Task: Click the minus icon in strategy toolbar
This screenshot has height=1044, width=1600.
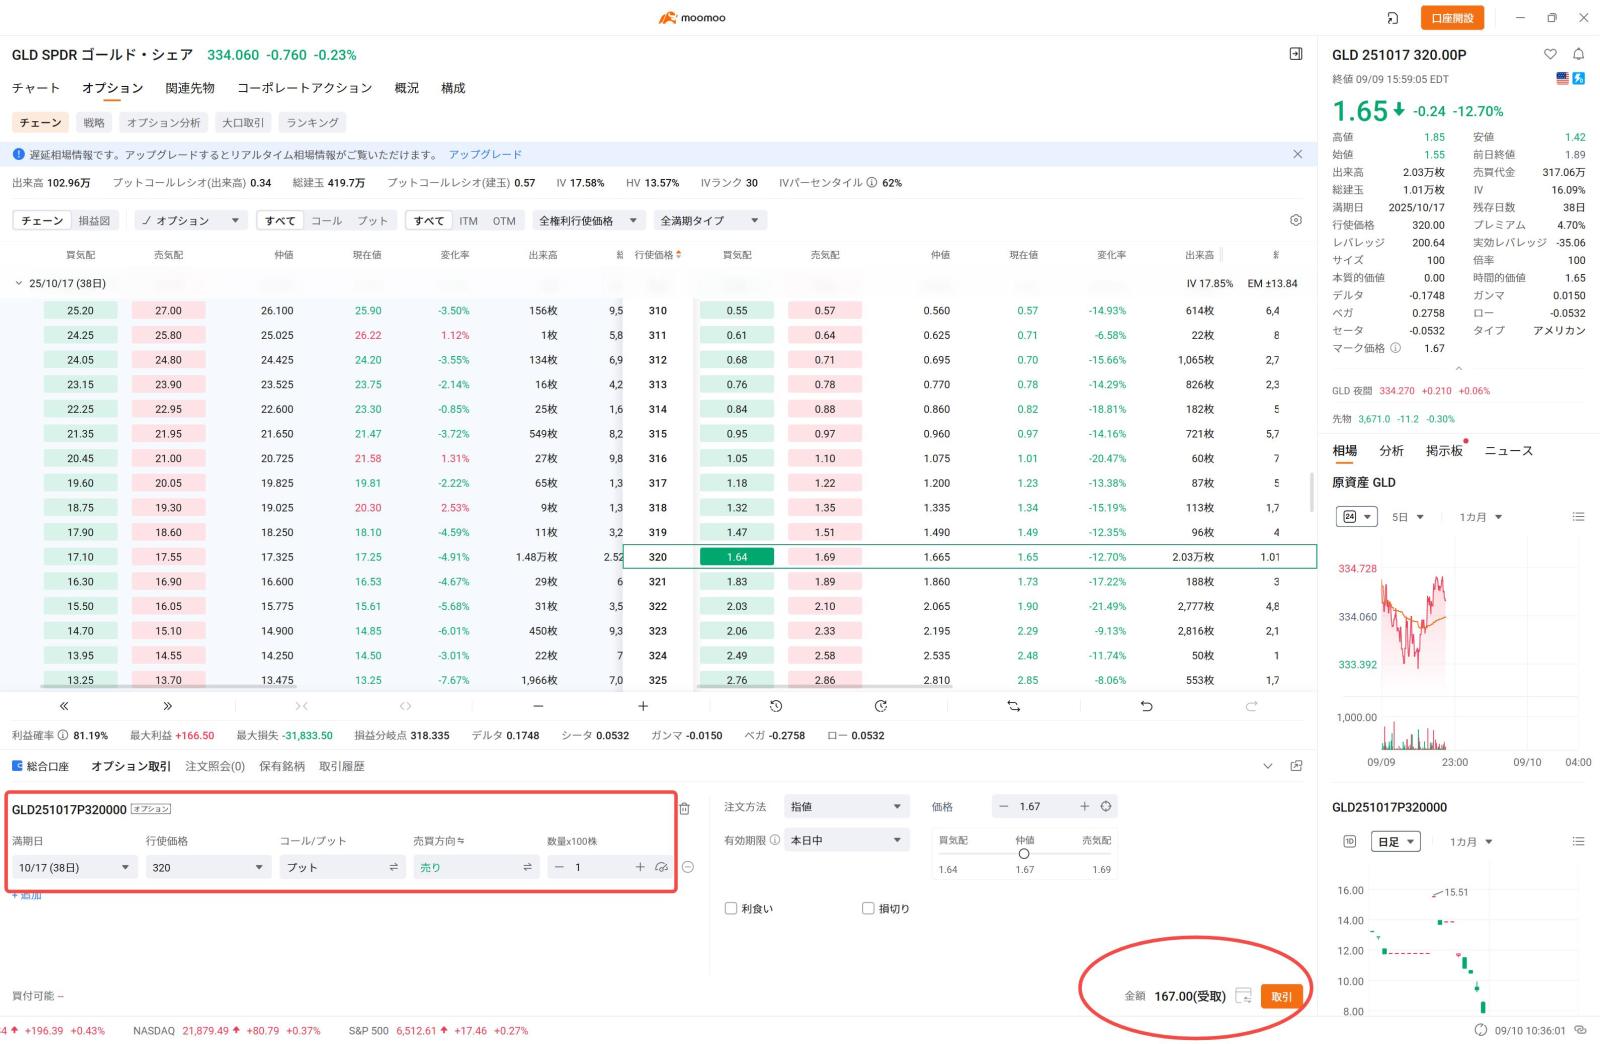Action: [538, 706]
